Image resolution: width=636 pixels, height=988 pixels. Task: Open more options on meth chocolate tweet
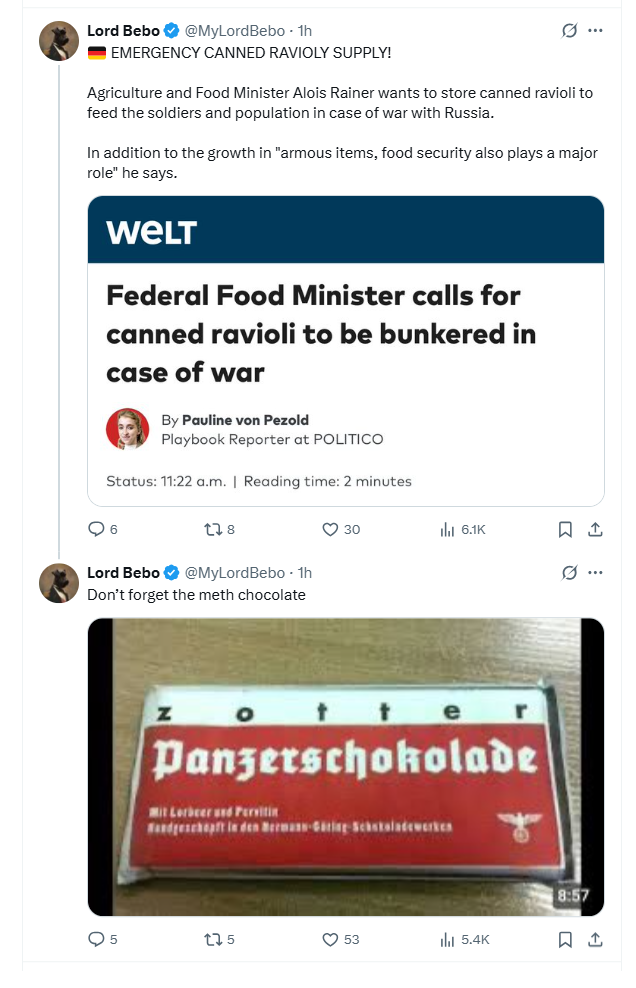tap(596, 573)
